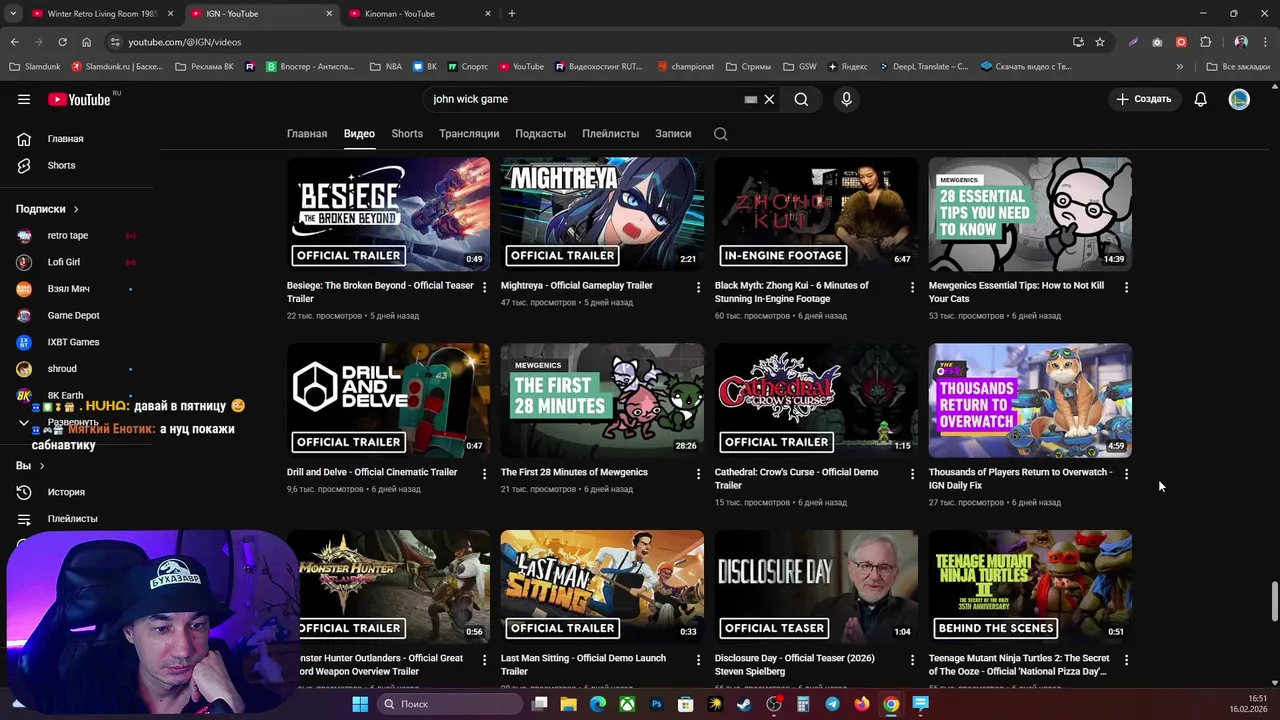This screenshot has width=1280, height=720.
Task: Open the Windows Start menu
Action: click(360, 704)
